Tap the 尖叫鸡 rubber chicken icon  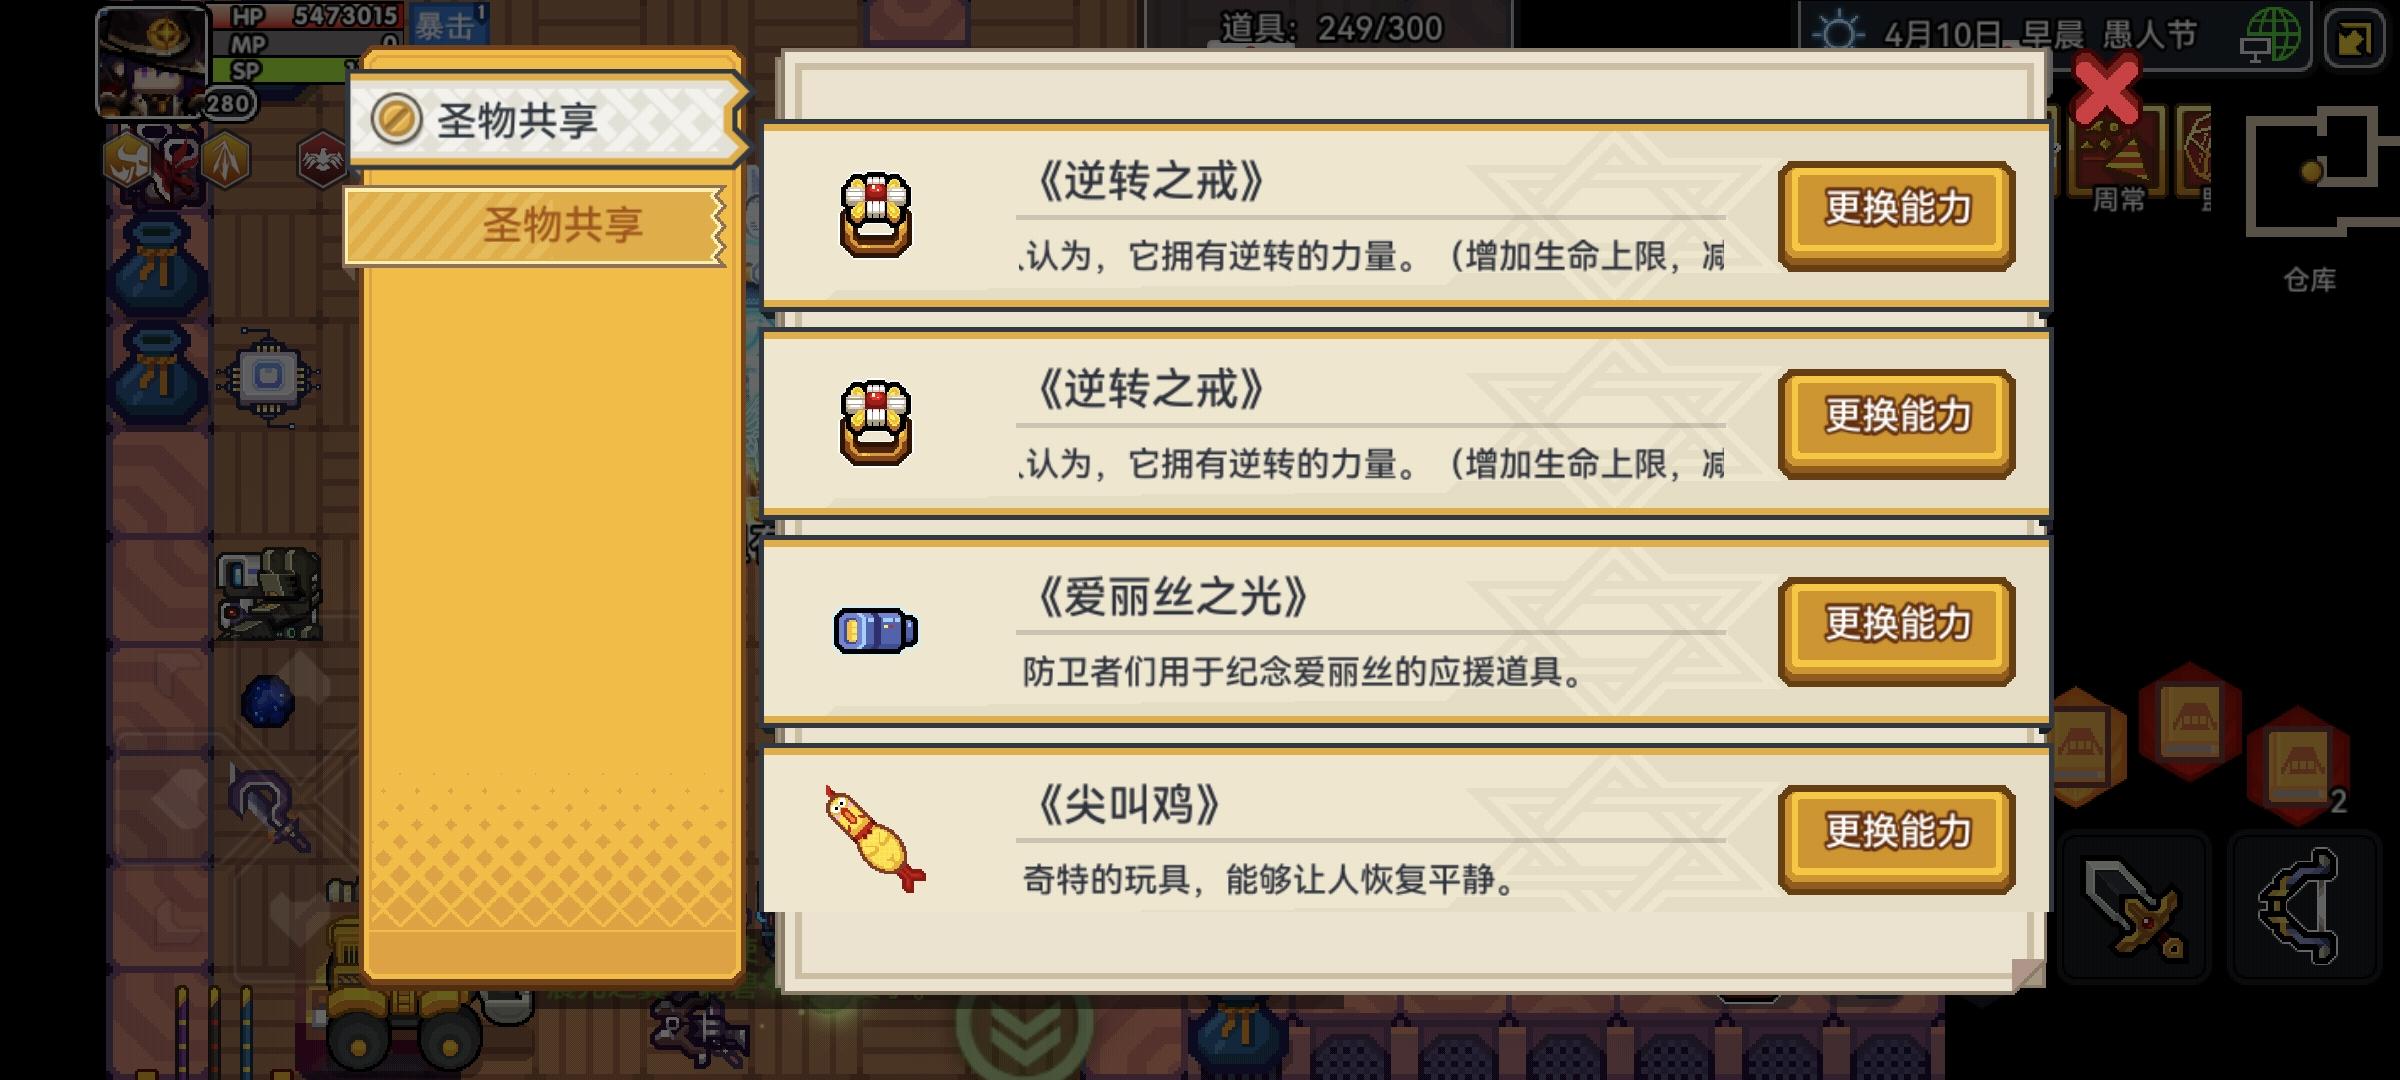[x=875, y=839]
